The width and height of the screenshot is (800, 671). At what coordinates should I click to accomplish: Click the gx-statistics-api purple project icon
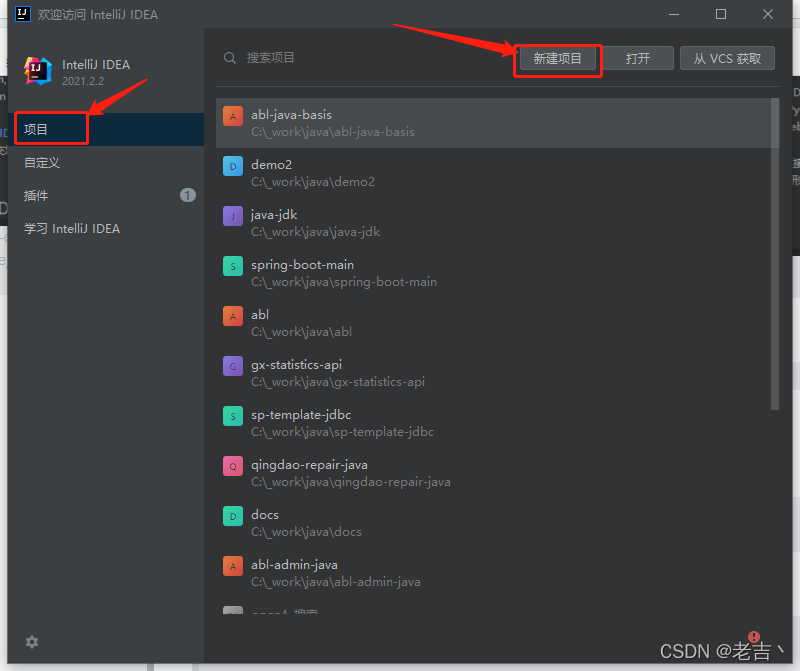233,366
